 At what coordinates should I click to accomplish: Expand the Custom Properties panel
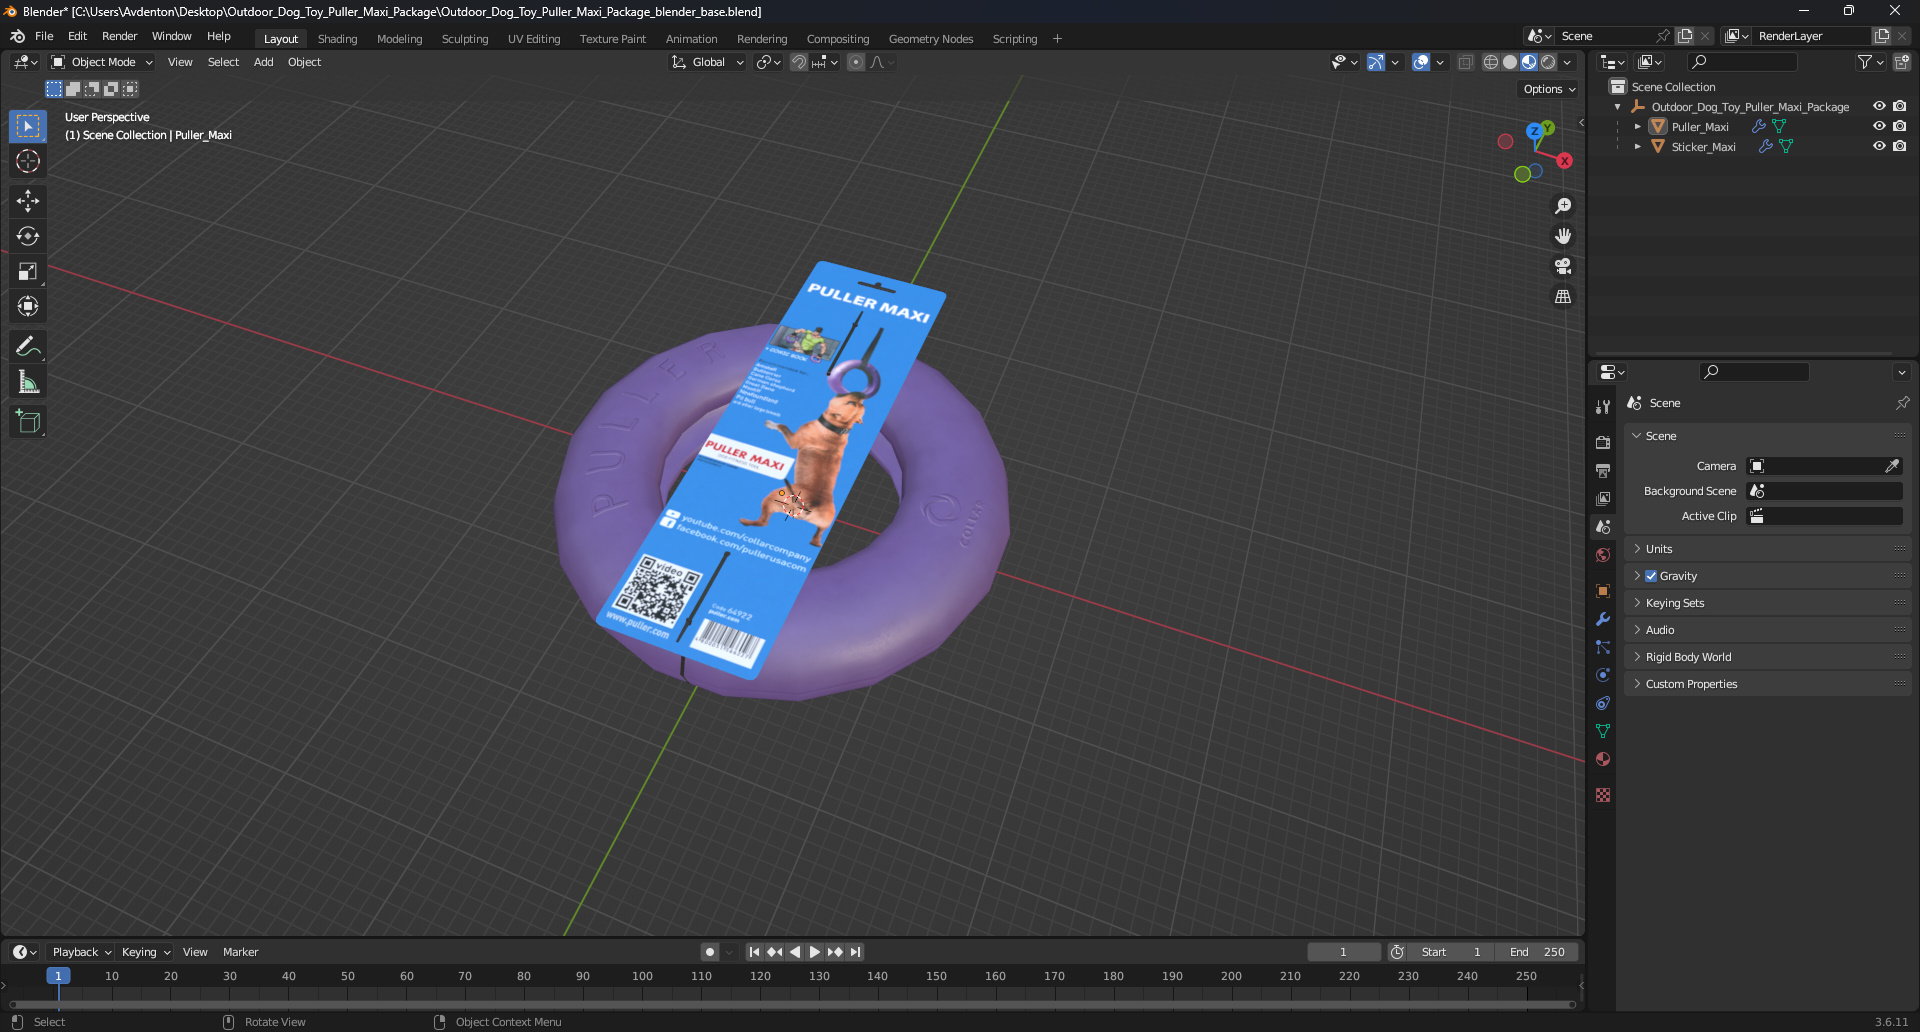pyautogui.click(x=1767, y=684)
